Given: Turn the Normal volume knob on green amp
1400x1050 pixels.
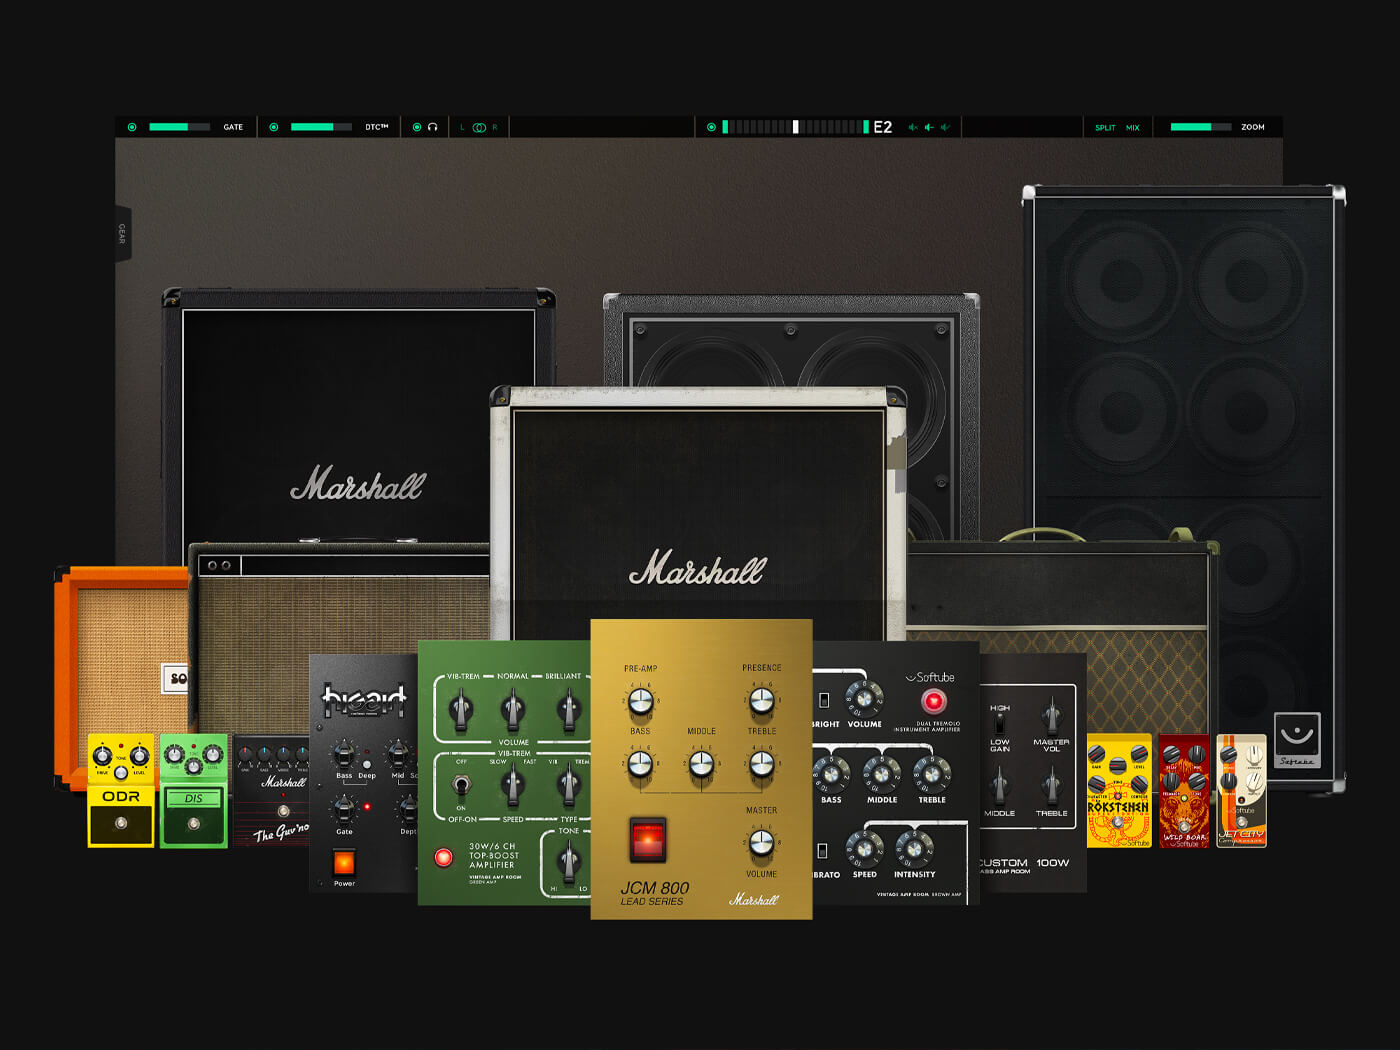Looking at the screenshot, I should coord(513,710).
